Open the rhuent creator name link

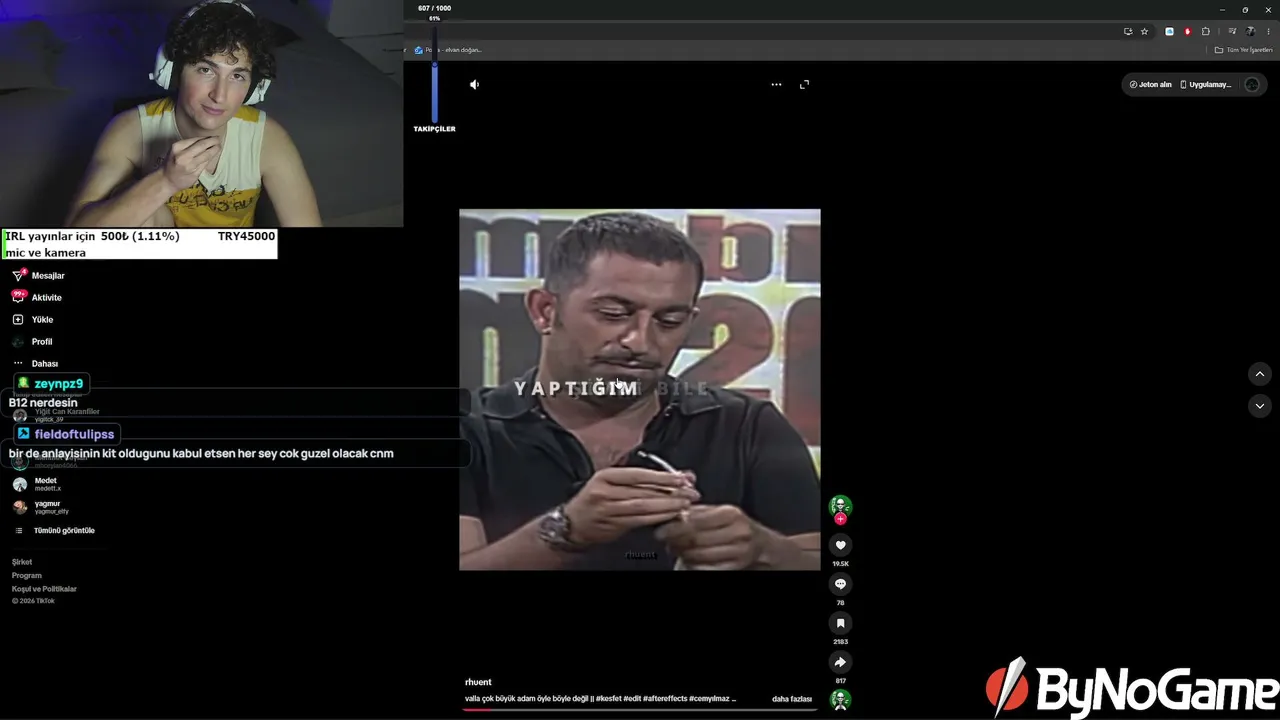tap(478, 682)
